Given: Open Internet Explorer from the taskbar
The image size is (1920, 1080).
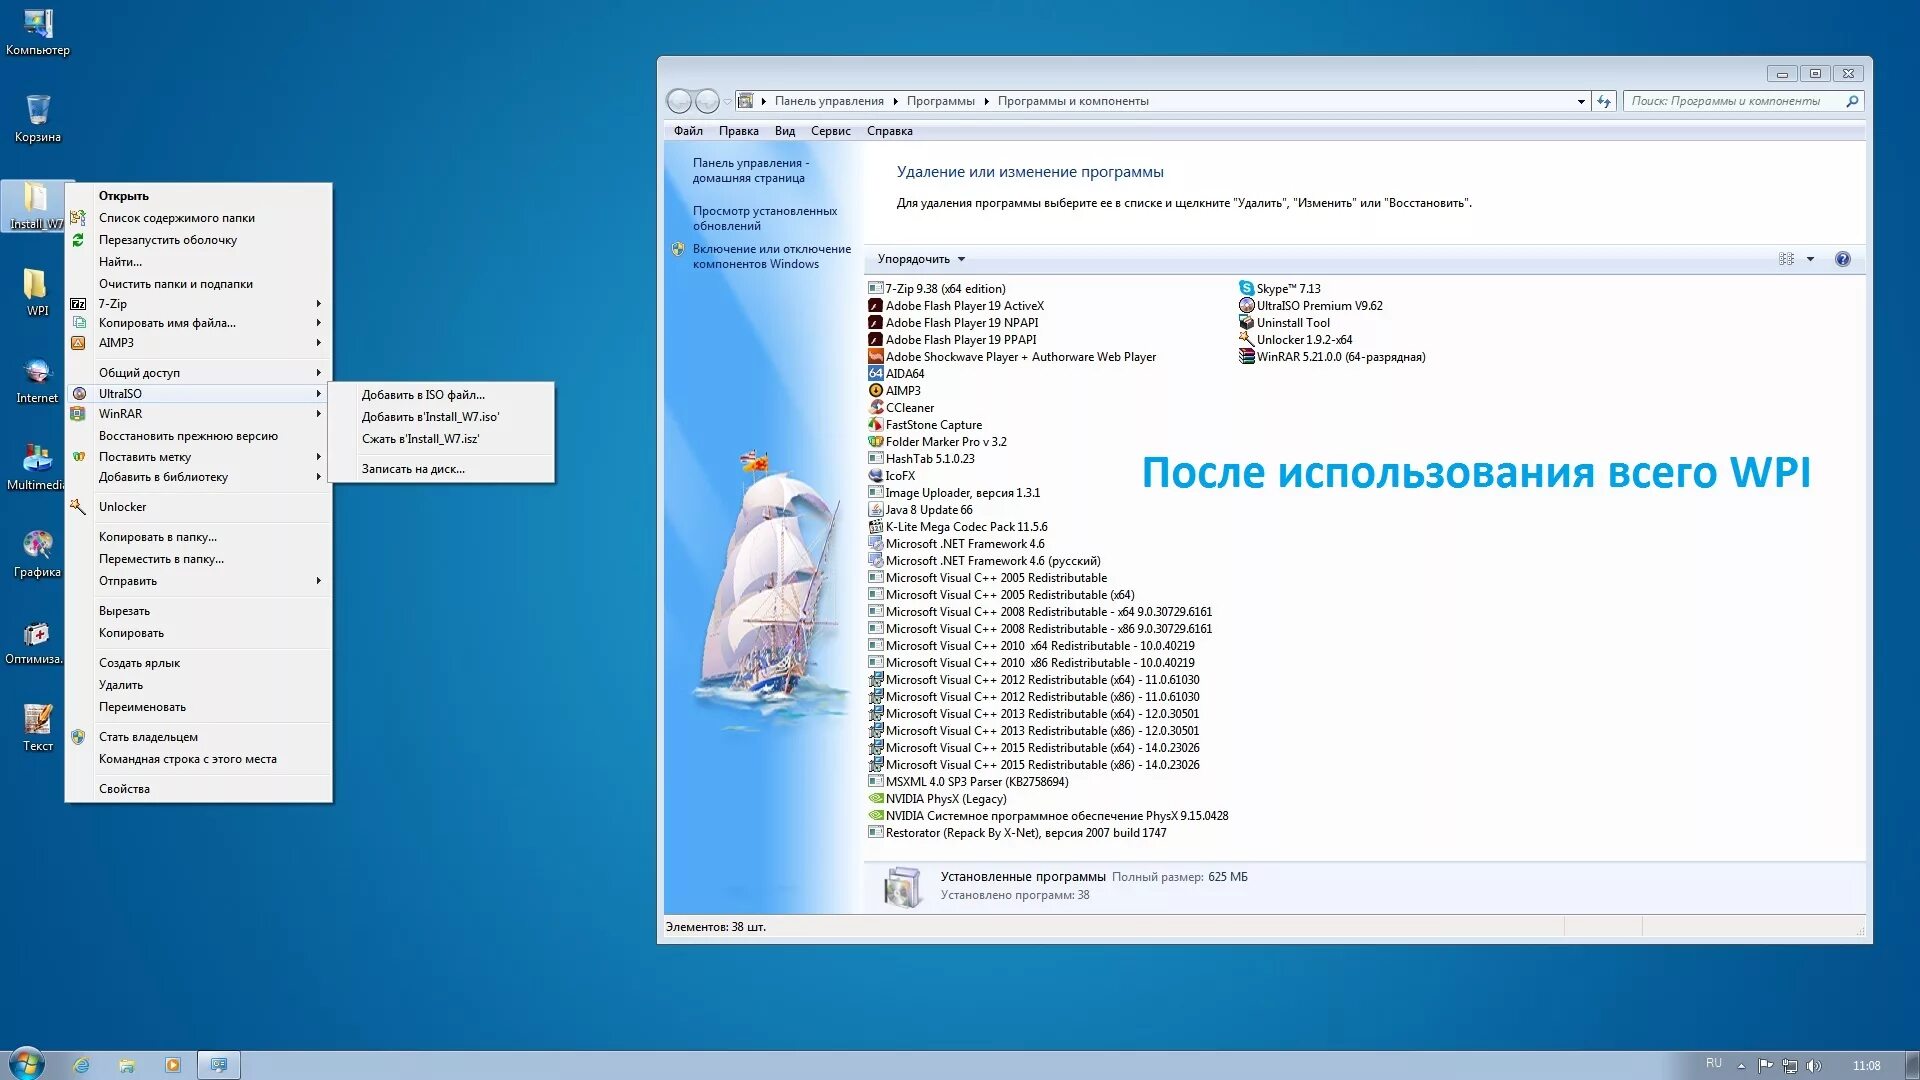Looking at the screenshot, I should click(82, 1065).
